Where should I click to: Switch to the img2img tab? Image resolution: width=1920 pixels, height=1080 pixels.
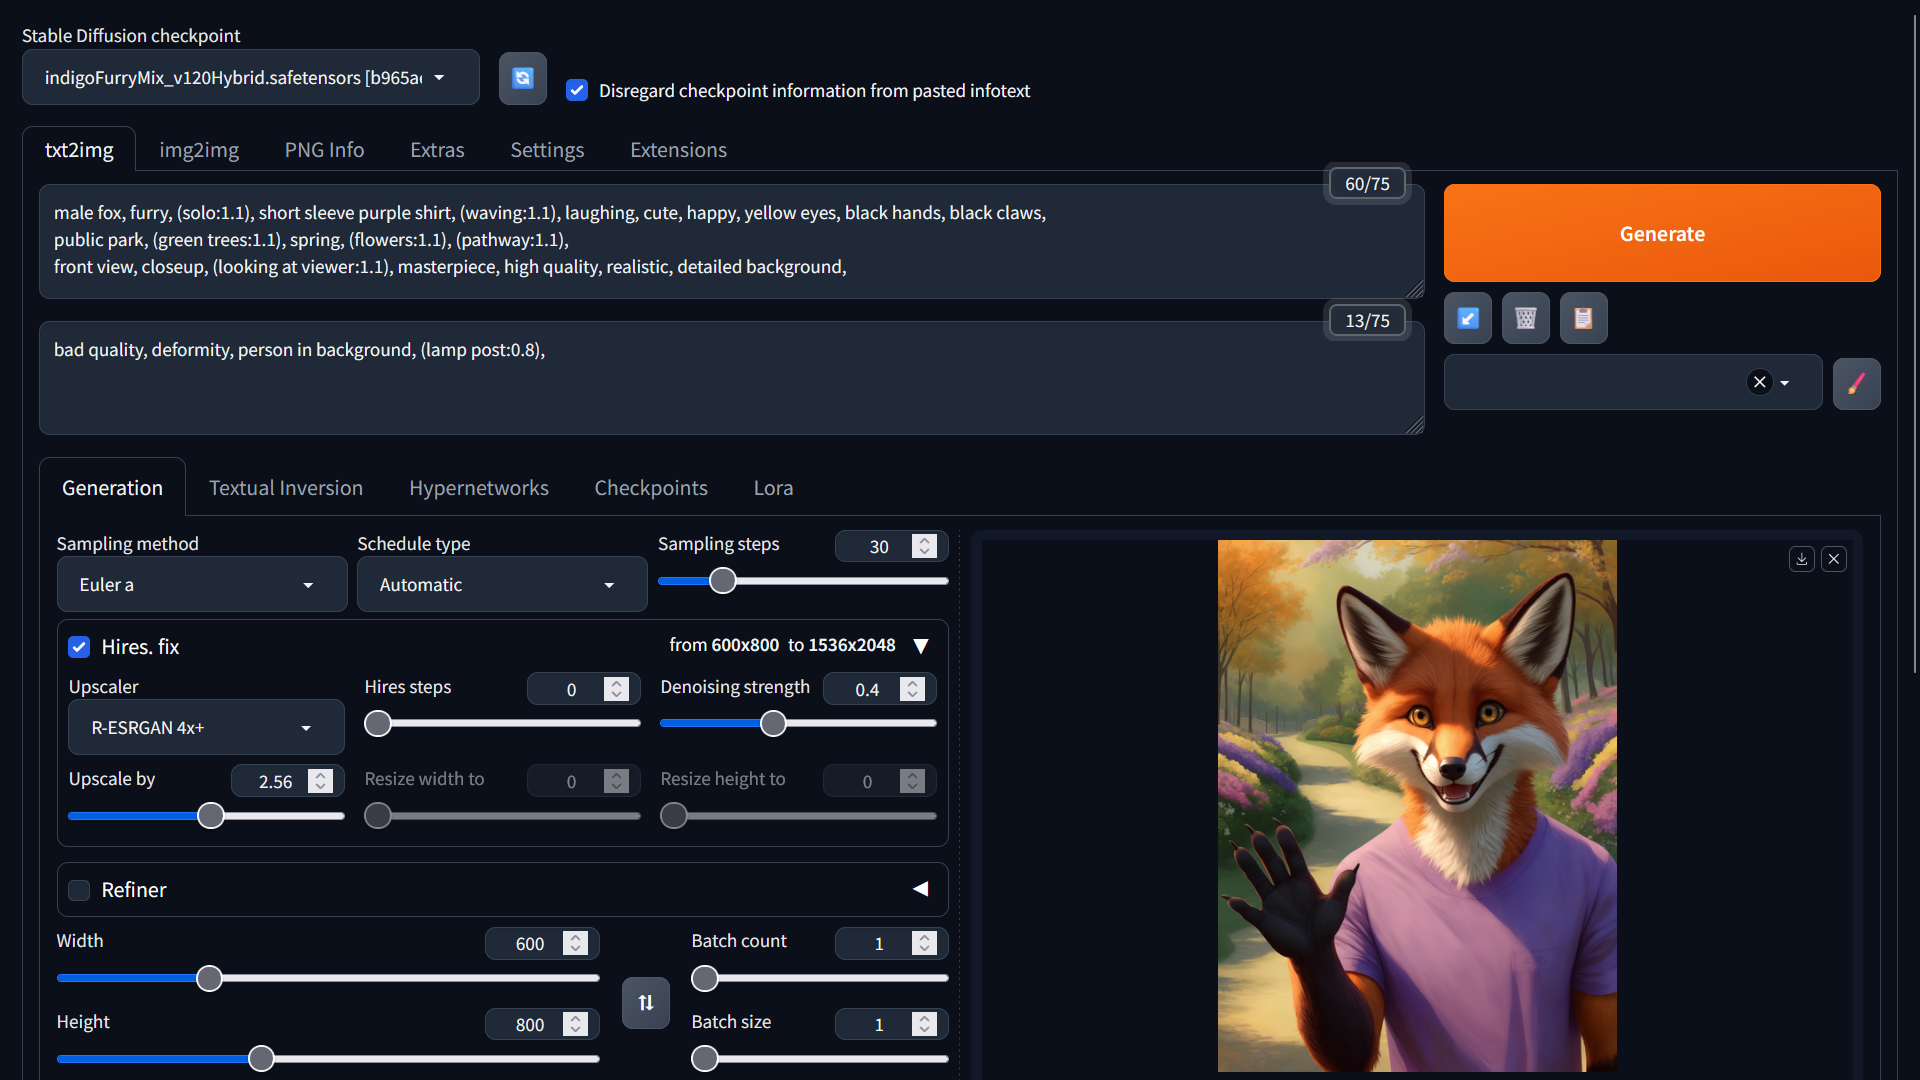tap(199, 150)
